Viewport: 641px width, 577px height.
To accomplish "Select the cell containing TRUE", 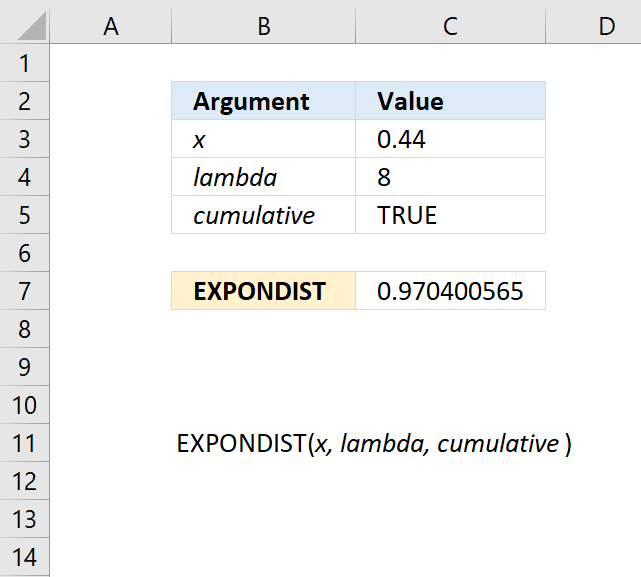I will (450, 215).
